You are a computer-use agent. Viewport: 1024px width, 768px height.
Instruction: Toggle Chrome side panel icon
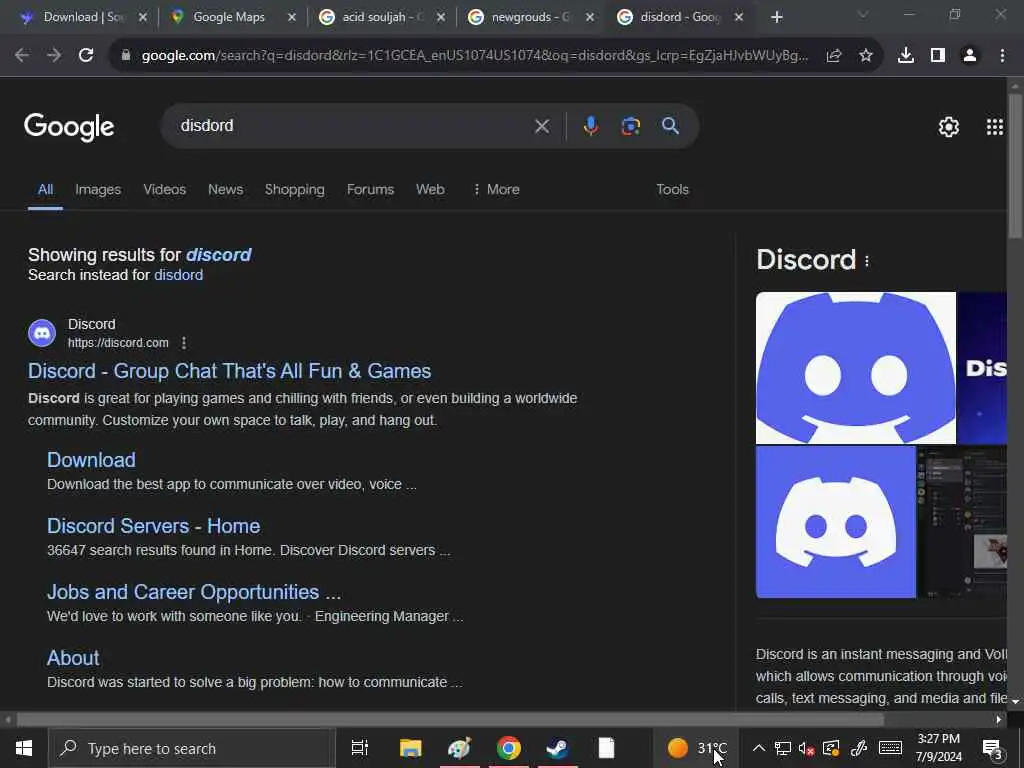tap(938, 56)
